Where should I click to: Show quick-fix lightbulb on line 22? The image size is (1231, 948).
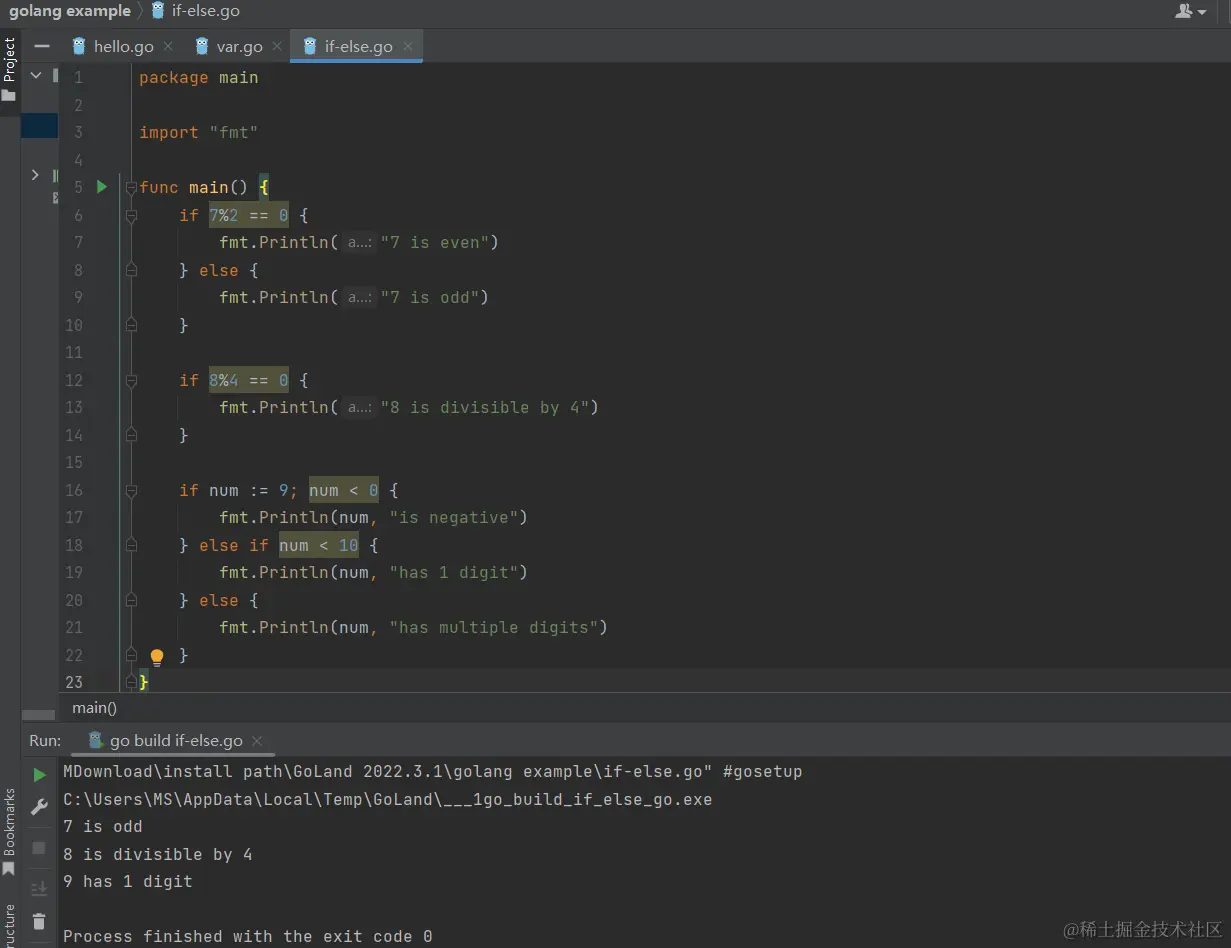coord(157,657)
